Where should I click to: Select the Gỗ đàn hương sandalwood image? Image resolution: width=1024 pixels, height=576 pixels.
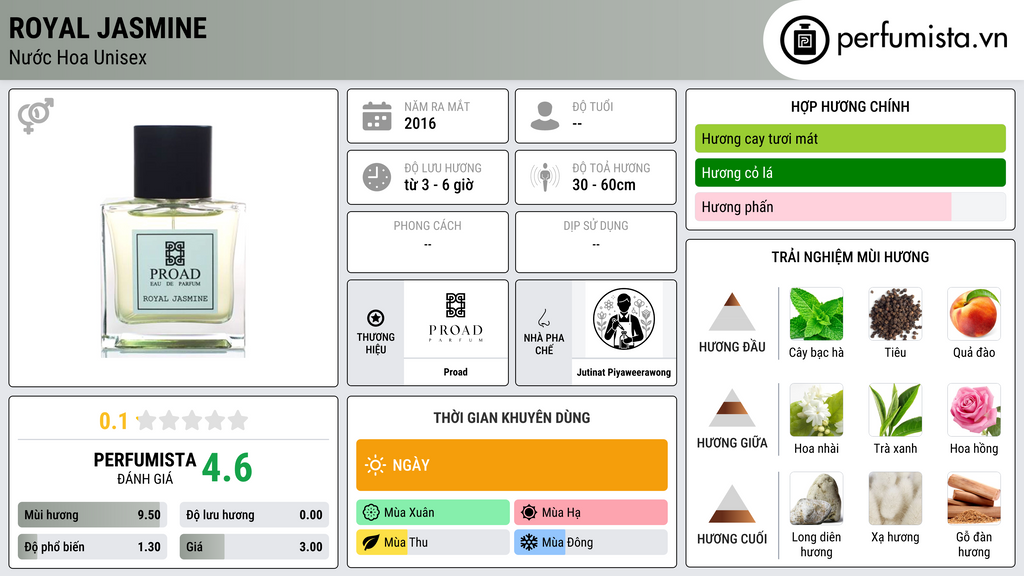pyautogui.click(x=974, y=499)
